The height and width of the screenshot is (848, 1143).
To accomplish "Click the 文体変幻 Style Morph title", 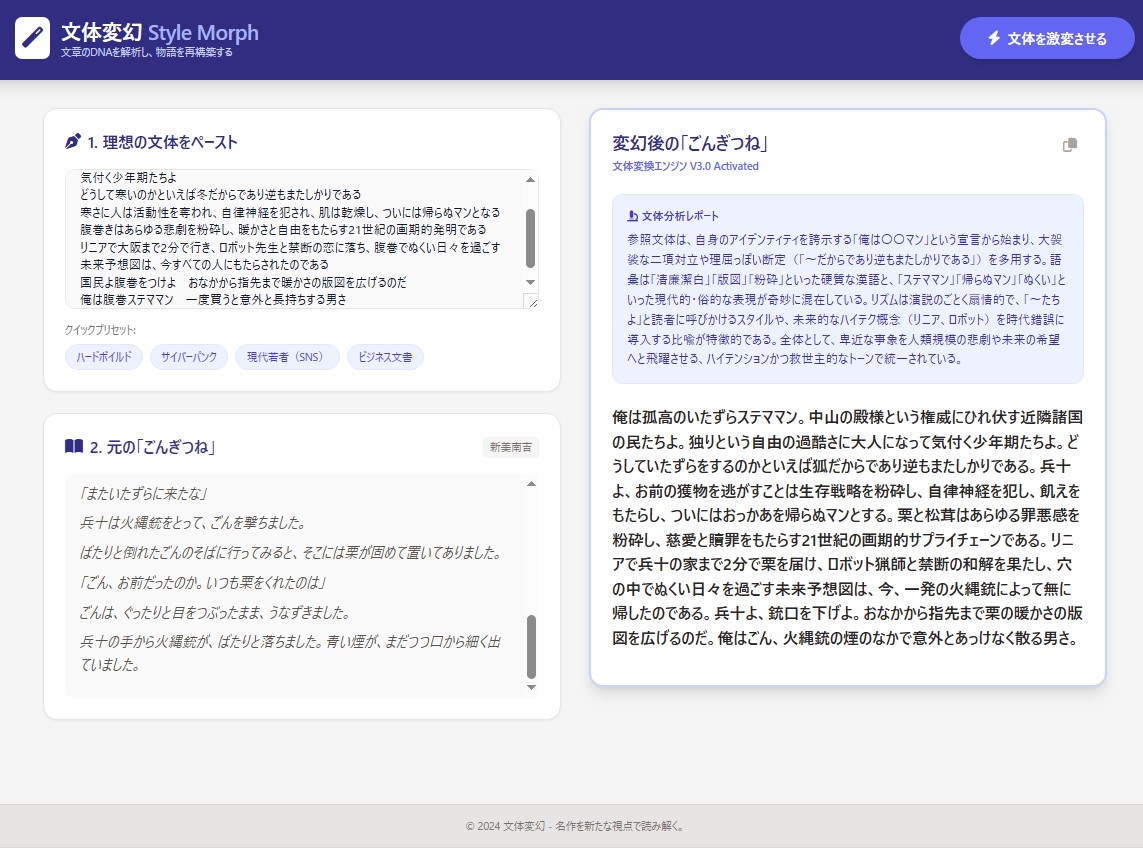I will 159,32.
